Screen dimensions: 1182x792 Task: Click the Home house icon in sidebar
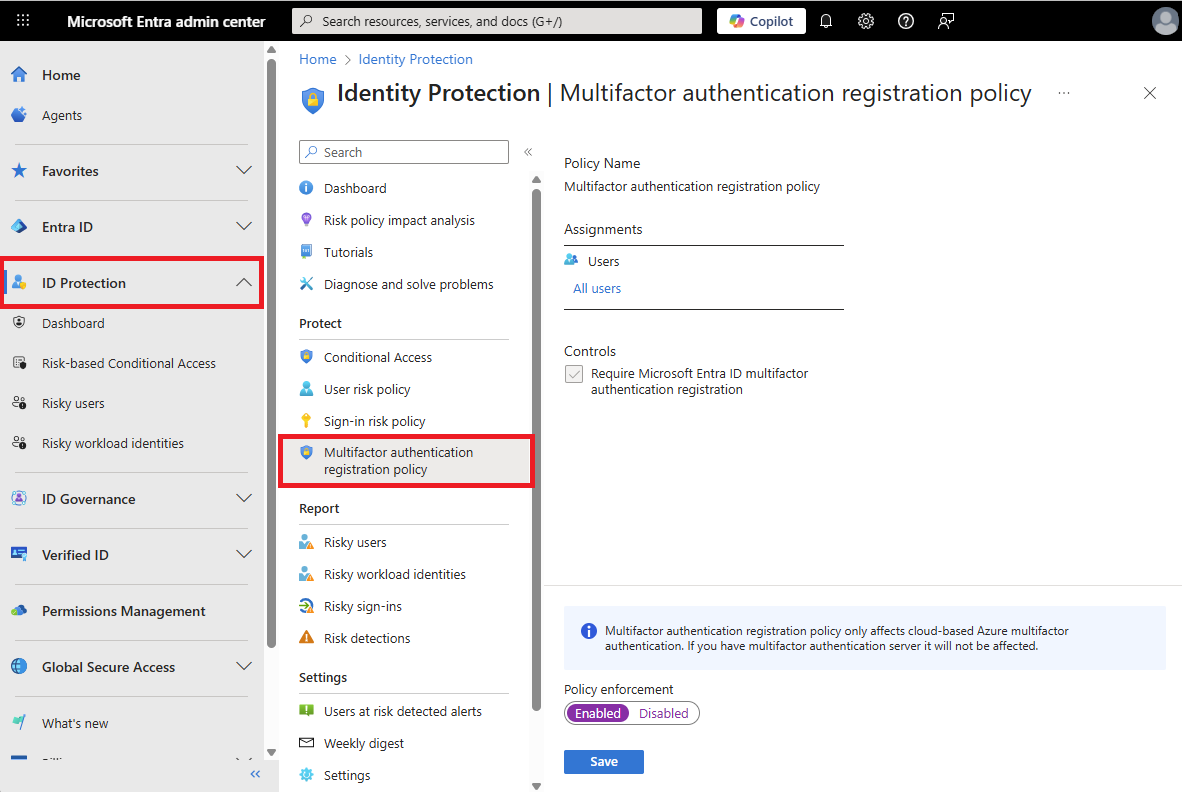point(20,75)
